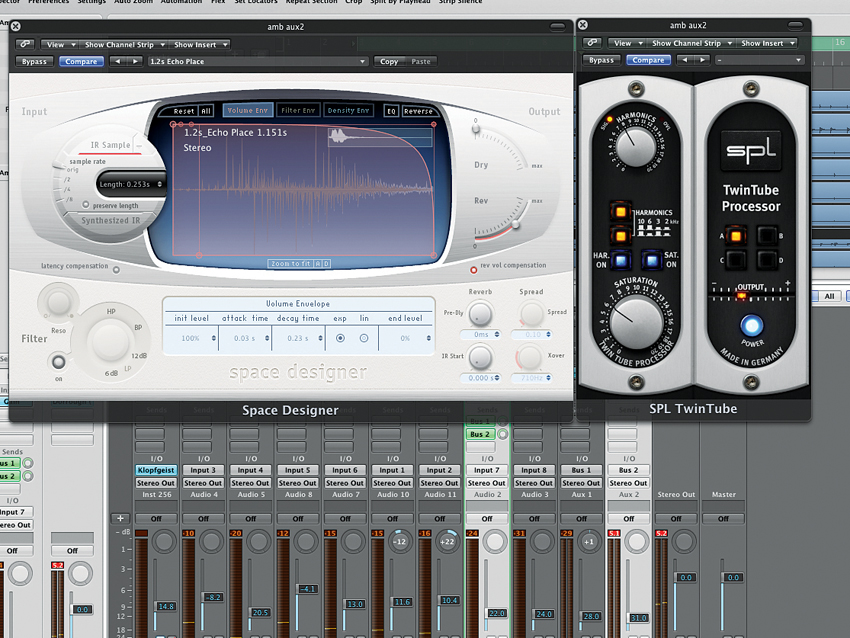The width and height of the screenshot is (850, 638).
Task: Select preset D on TwinTube
Action: 767,260
